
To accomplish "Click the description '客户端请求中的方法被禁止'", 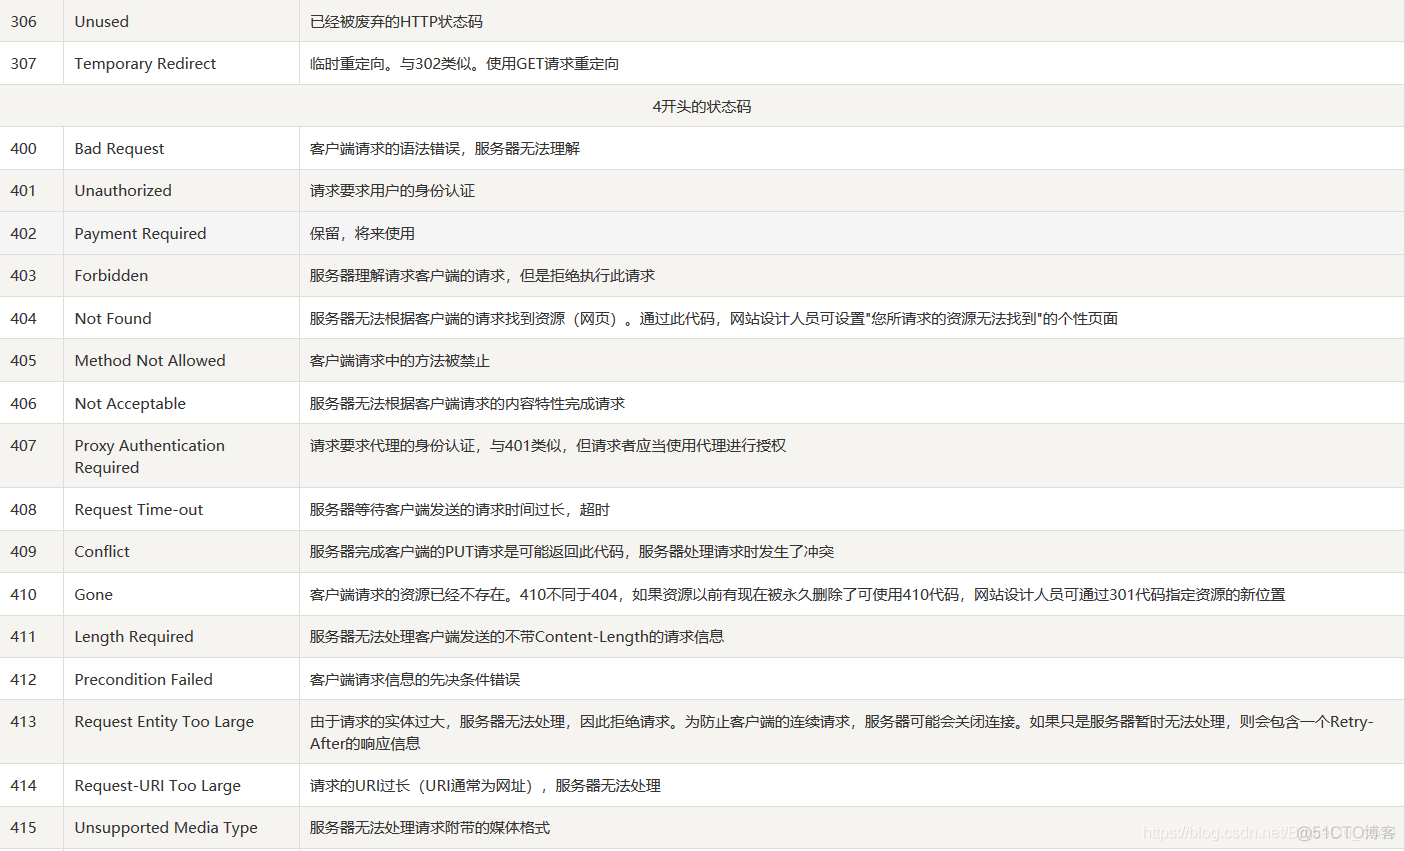I will click(400, 360).
